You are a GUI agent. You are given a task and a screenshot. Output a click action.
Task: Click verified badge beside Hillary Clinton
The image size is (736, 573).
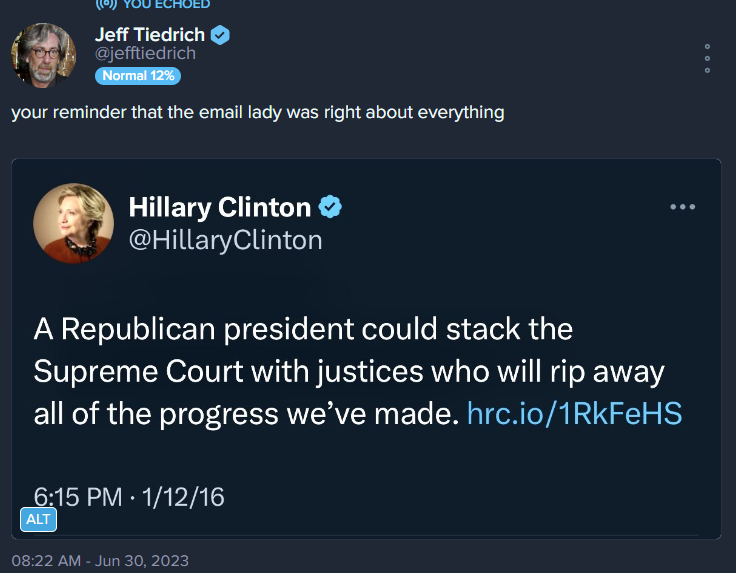click(330, 207)
